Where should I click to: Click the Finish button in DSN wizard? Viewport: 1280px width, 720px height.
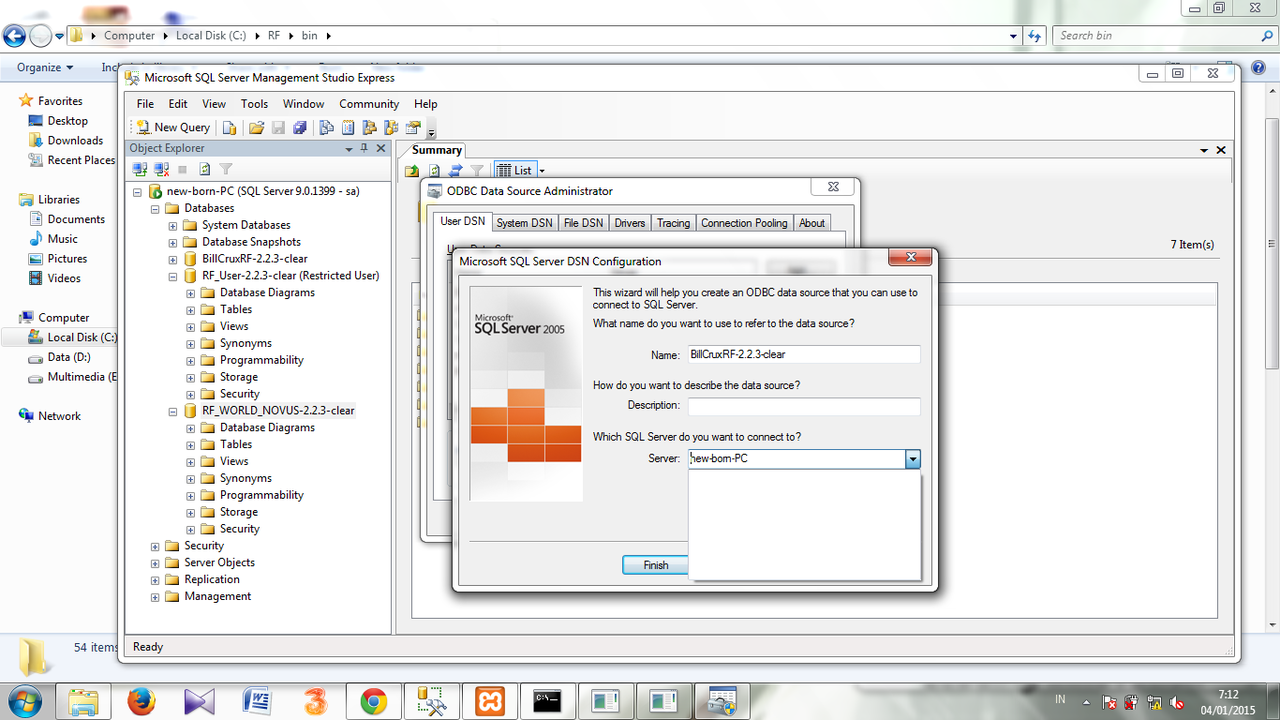656,565
